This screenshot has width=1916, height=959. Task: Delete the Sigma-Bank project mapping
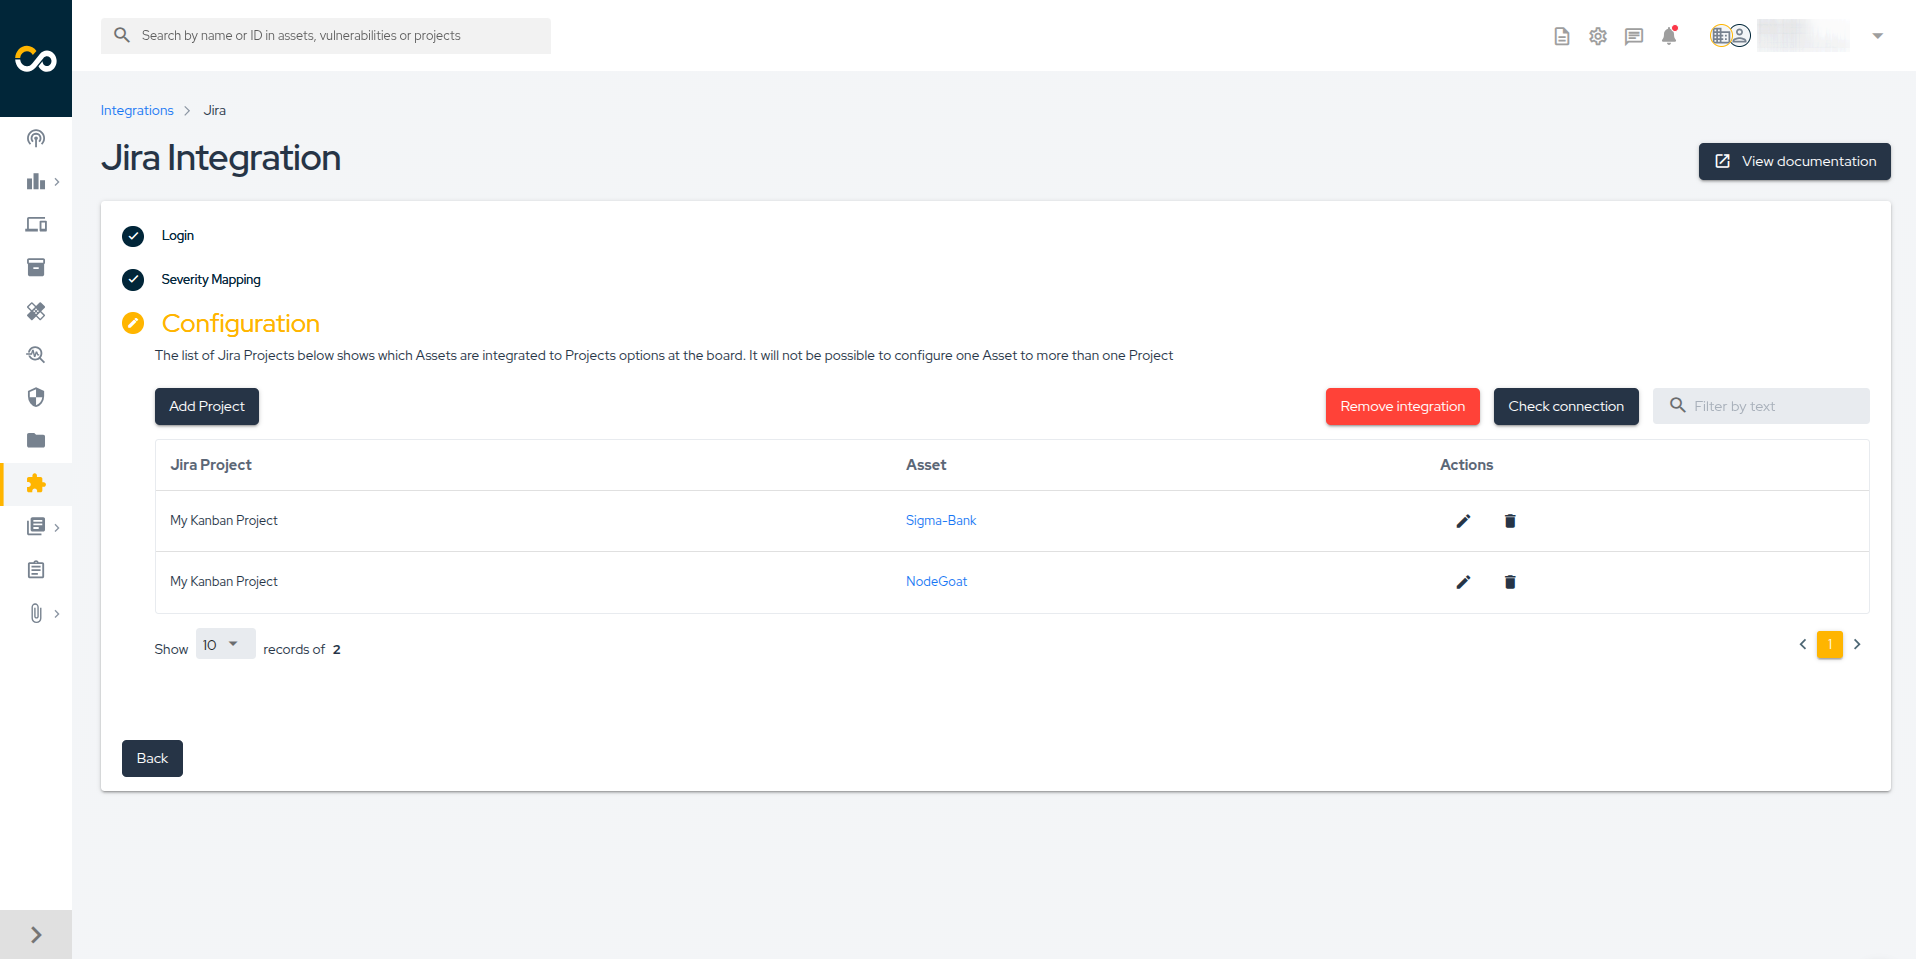tap(1510, 521)
